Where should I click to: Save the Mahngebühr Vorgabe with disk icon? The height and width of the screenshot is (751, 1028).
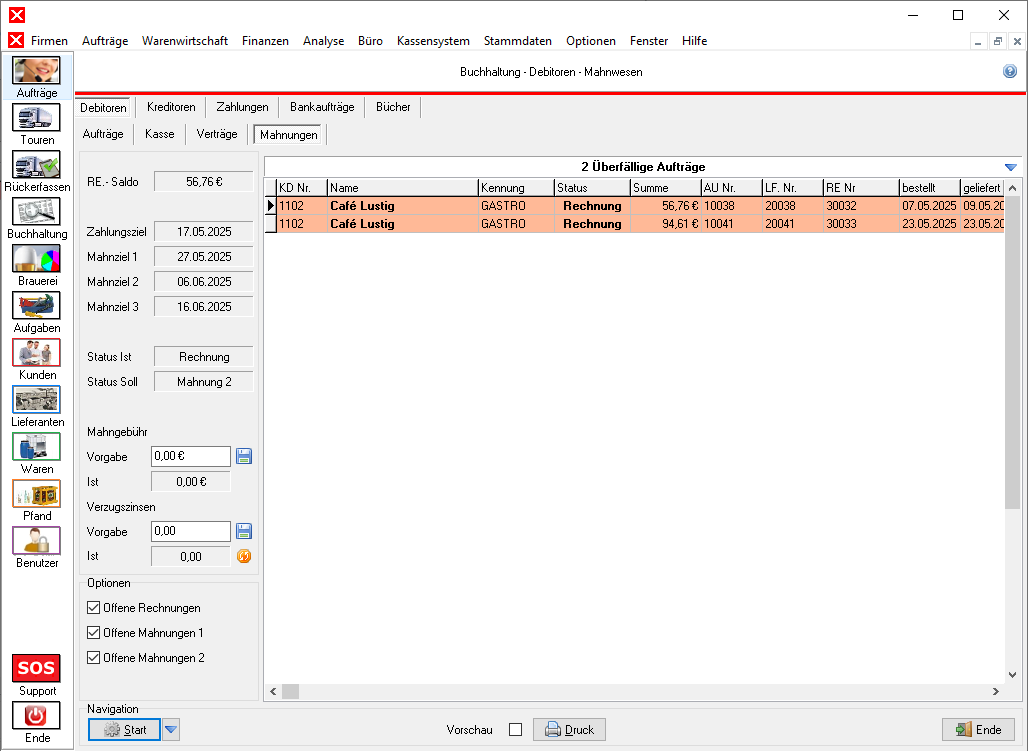[x=244, y=456]
